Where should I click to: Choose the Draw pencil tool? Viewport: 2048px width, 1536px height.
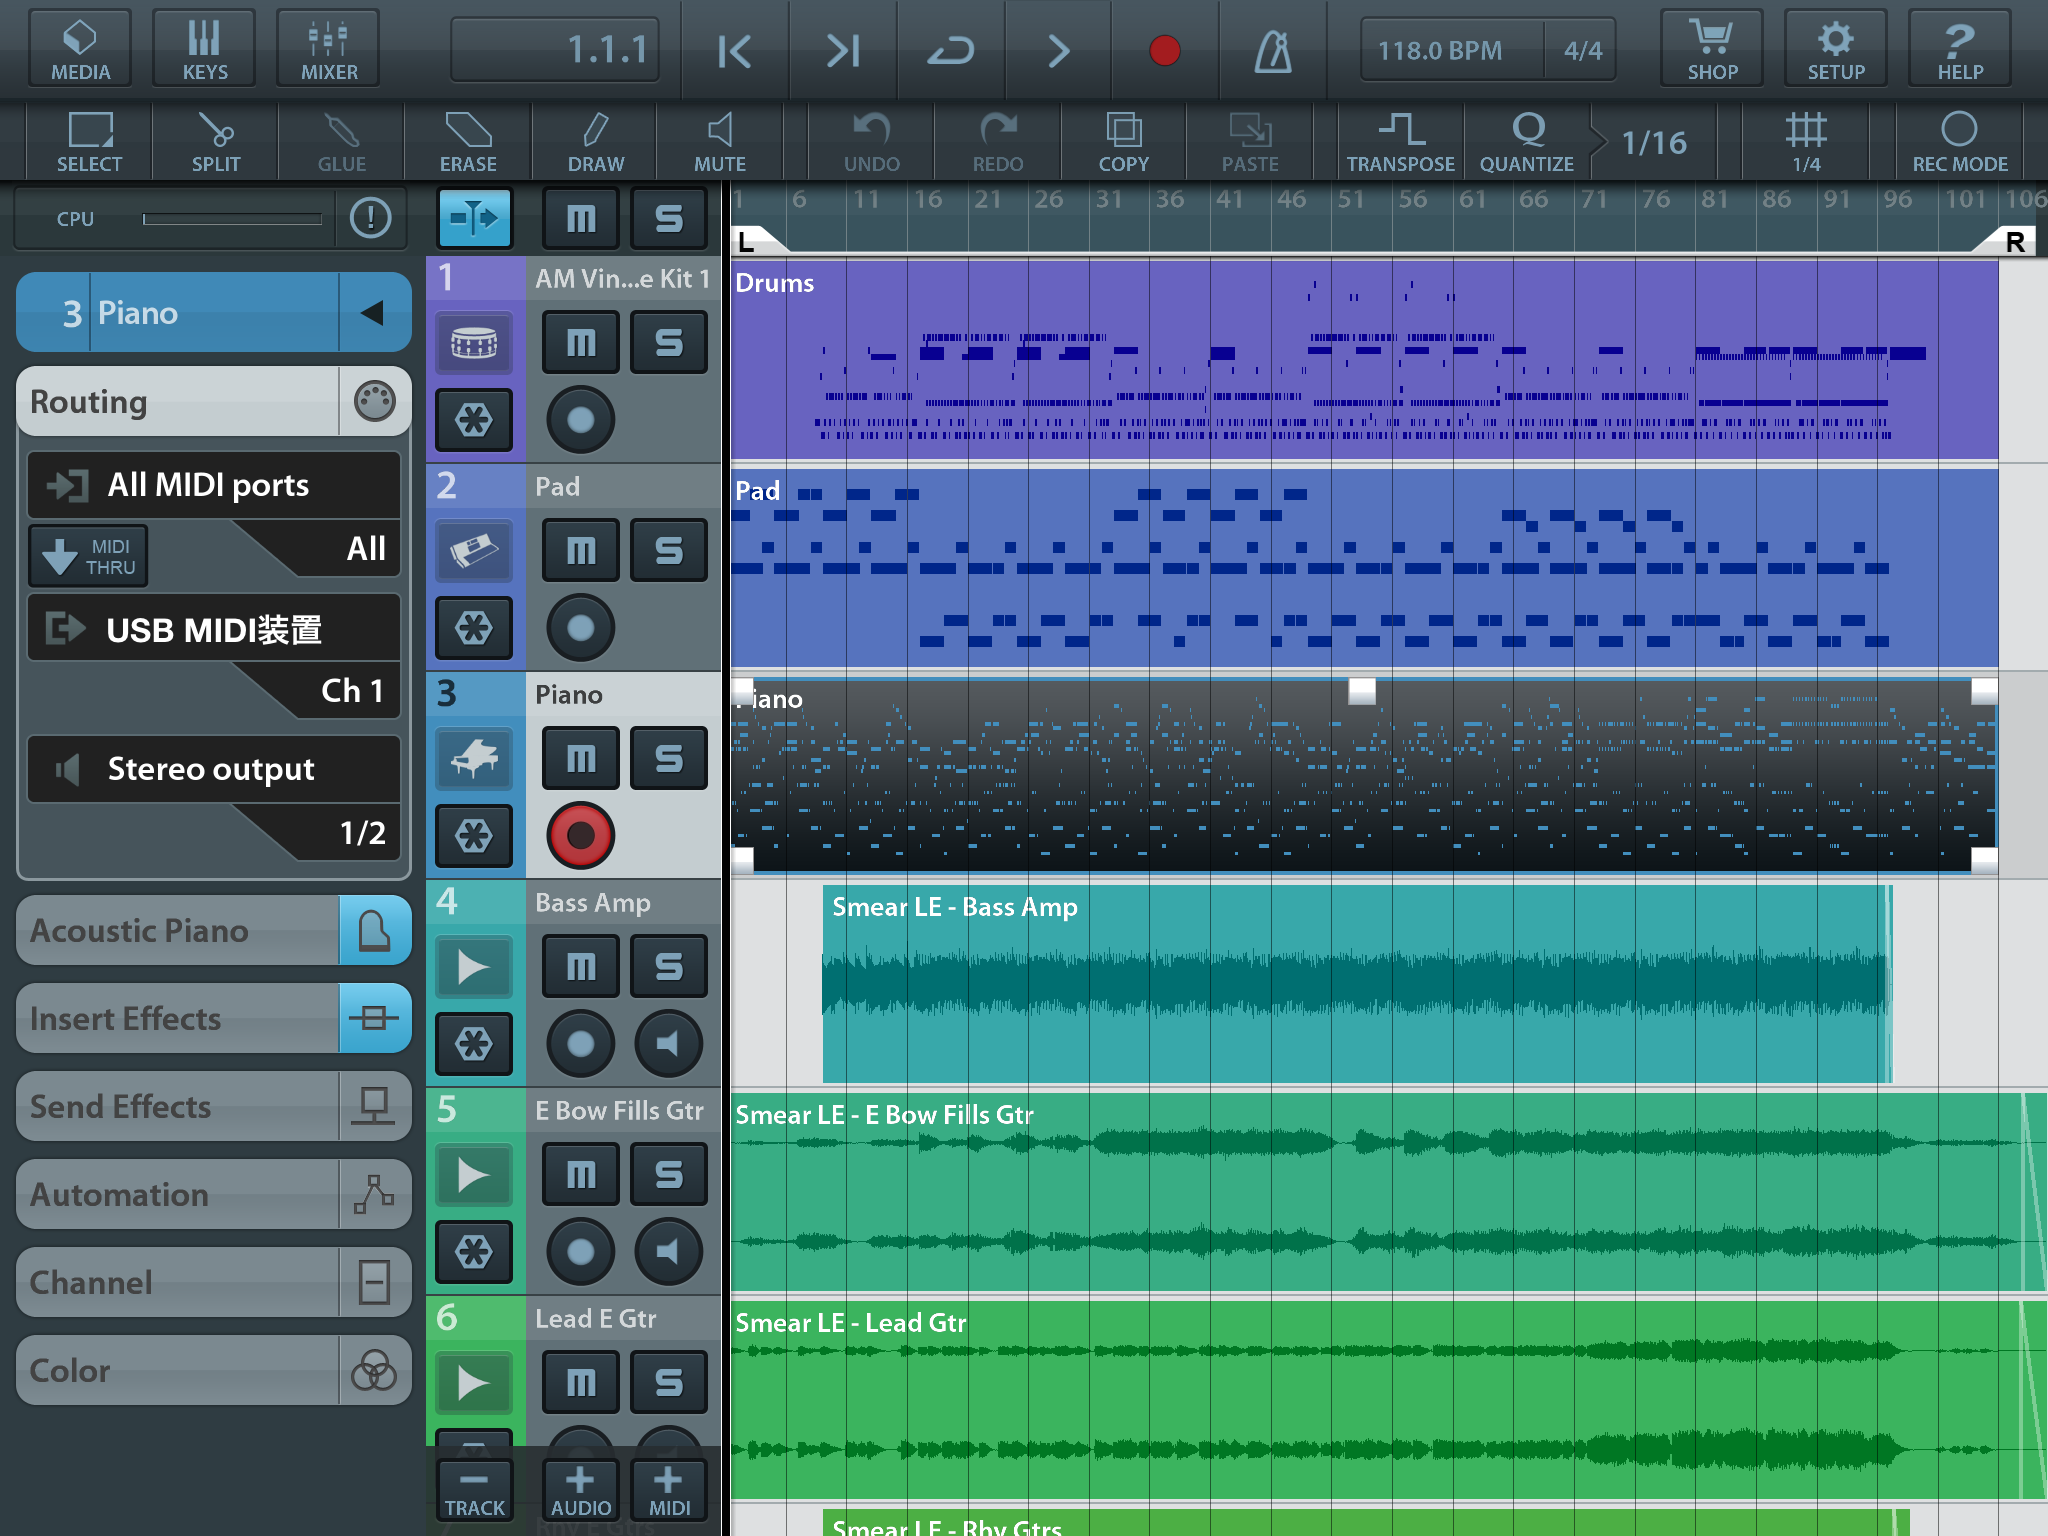[x=595, y=142]
